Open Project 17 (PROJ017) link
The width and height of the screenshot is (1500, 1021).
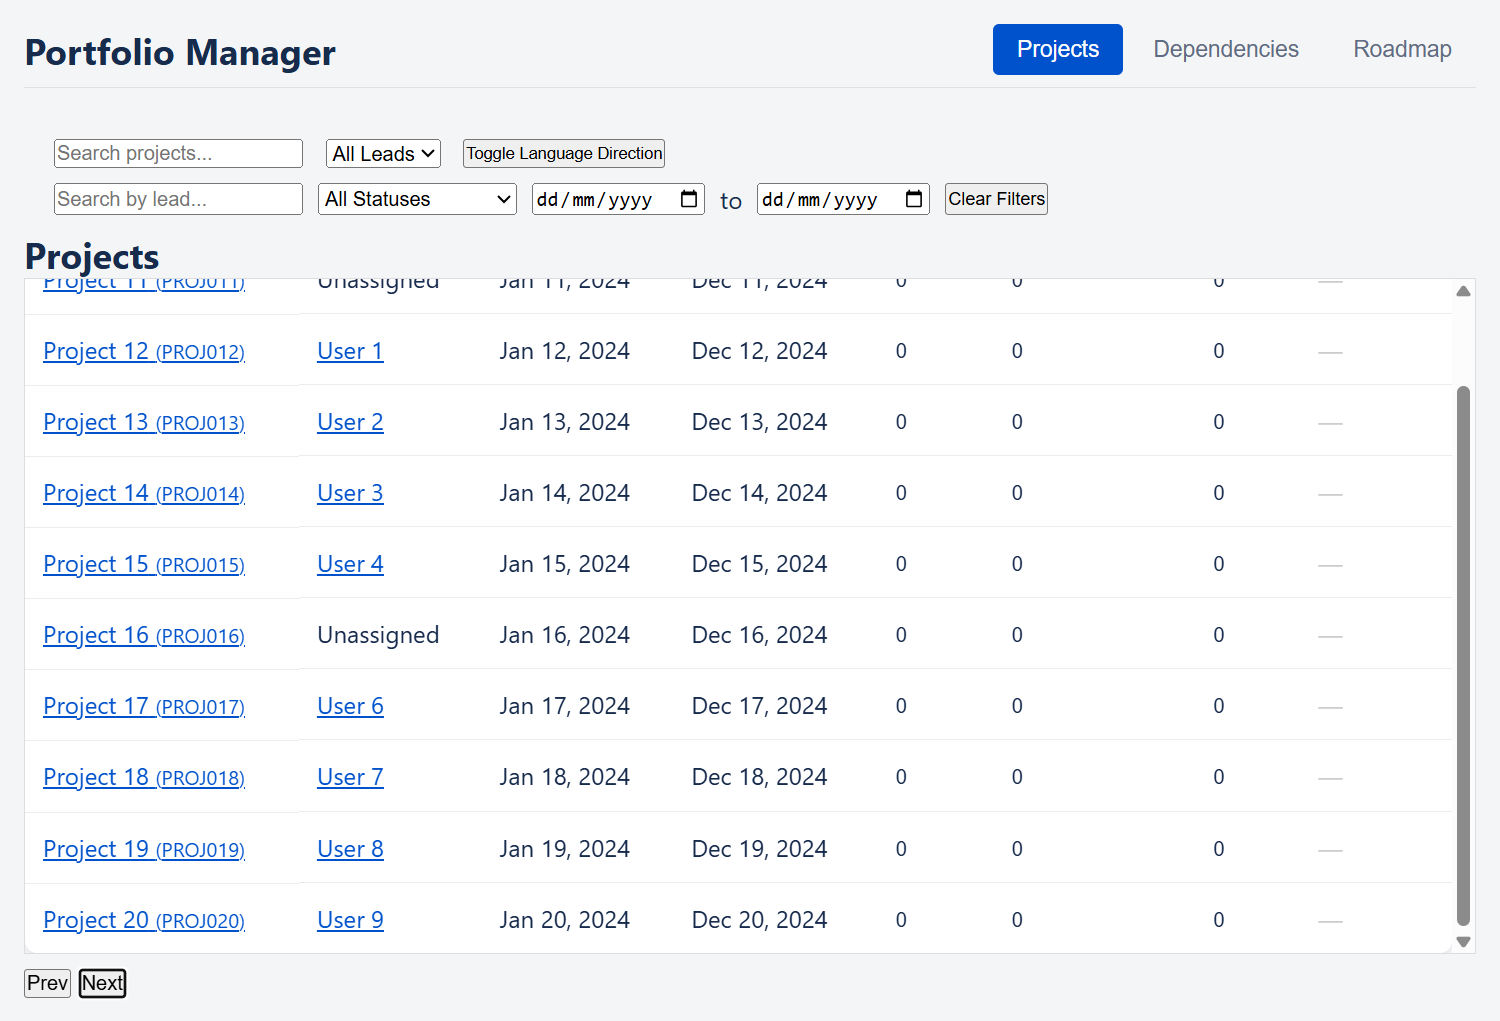point(144,706)
